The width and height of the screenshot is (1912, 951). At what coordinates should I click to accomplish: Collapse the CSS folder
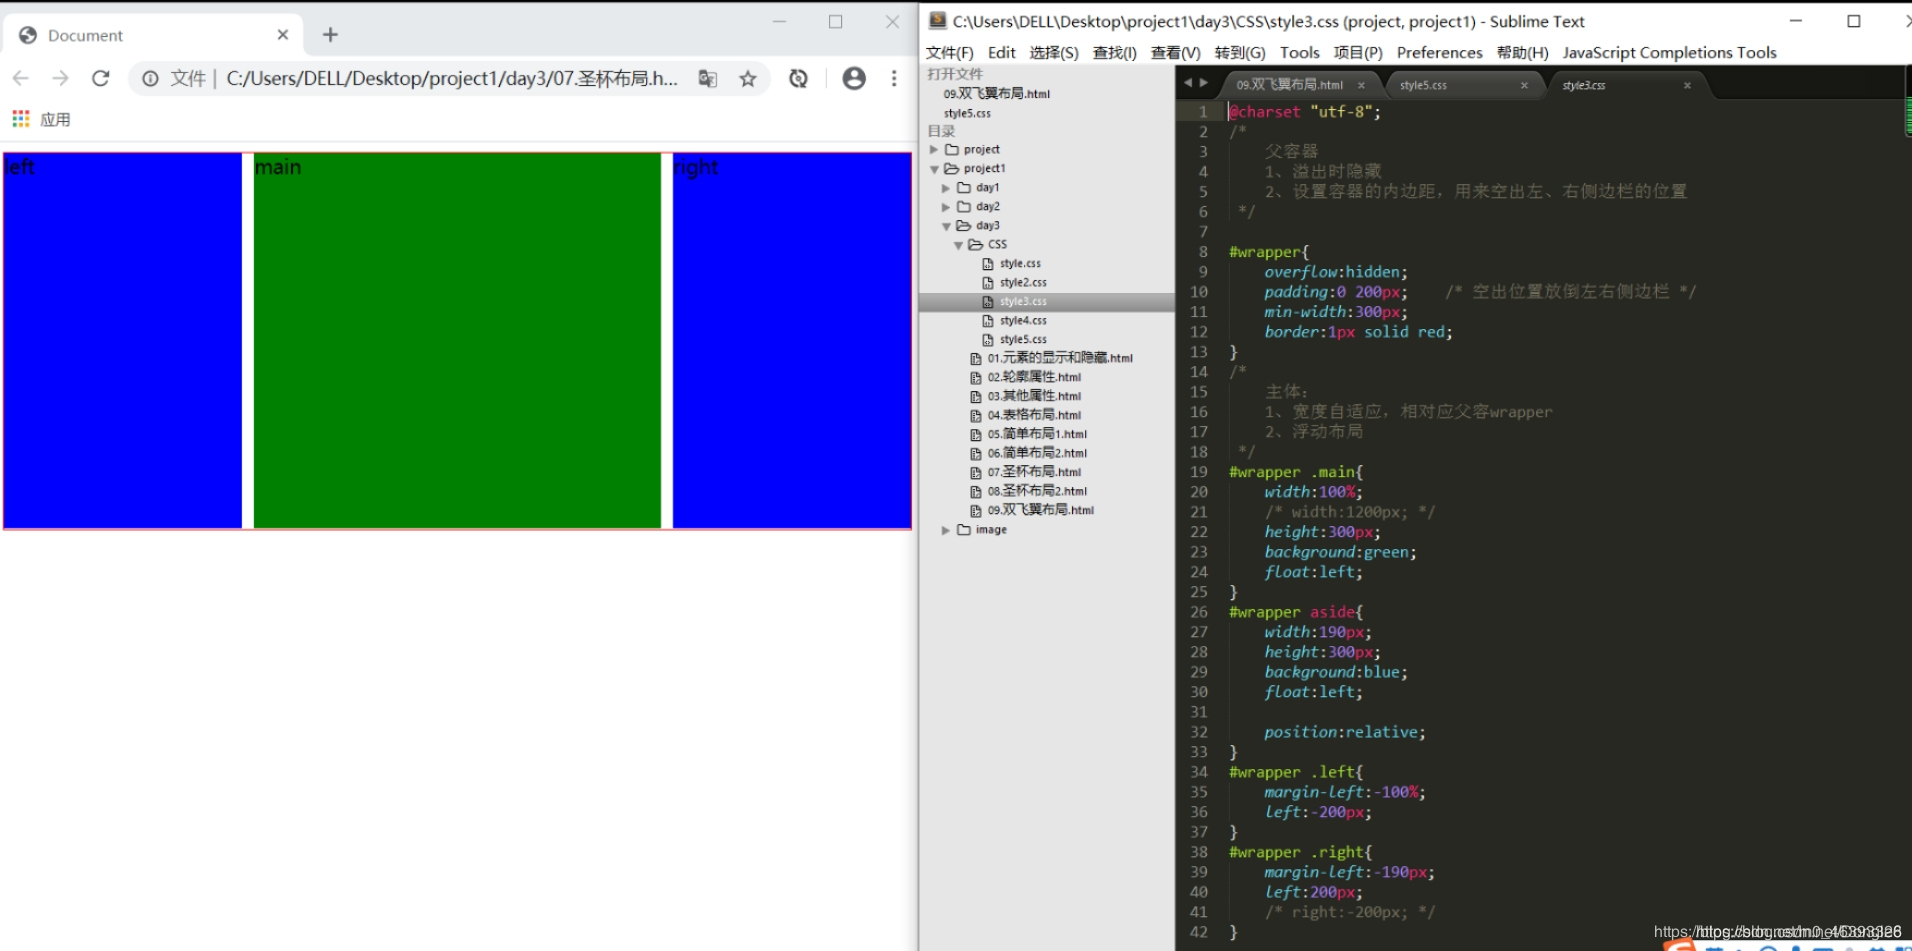click(958, 245)
